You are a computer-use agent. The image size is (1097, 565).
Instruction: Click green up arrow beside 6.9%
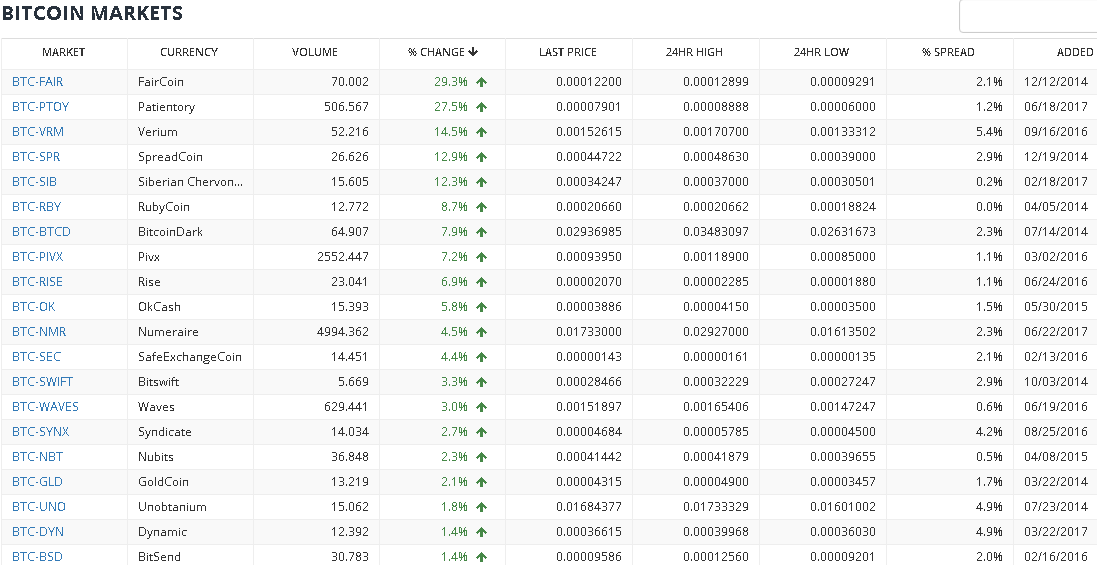481,282
